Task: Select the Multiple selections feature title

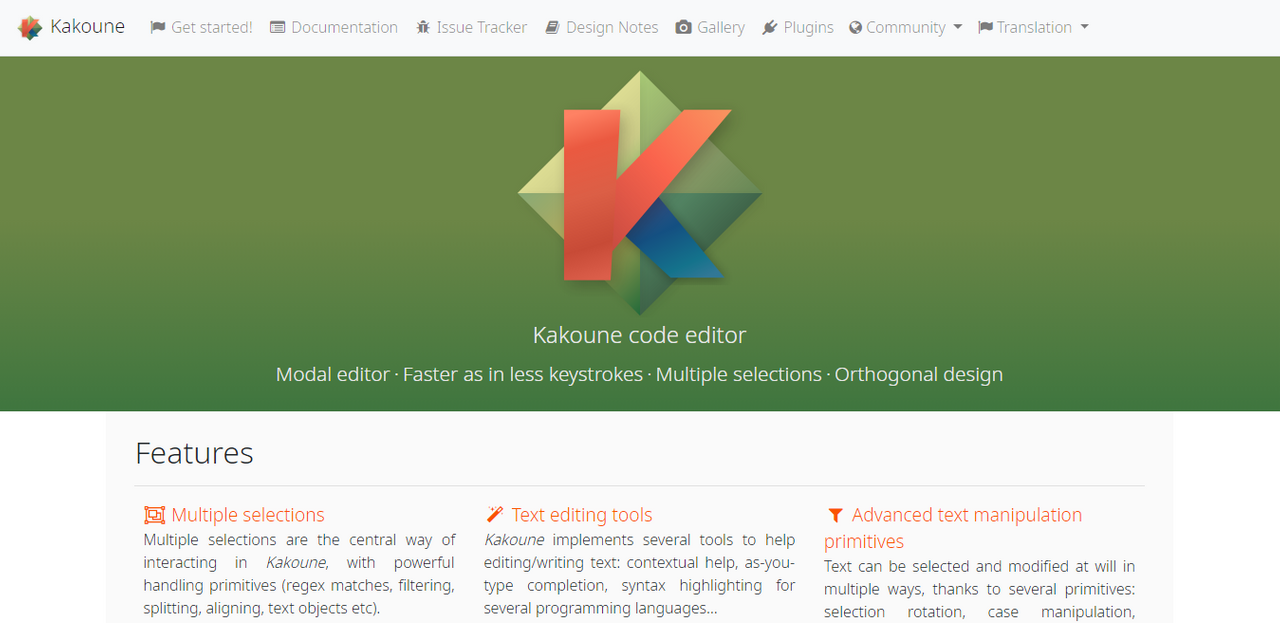Action: pos(248,515)
